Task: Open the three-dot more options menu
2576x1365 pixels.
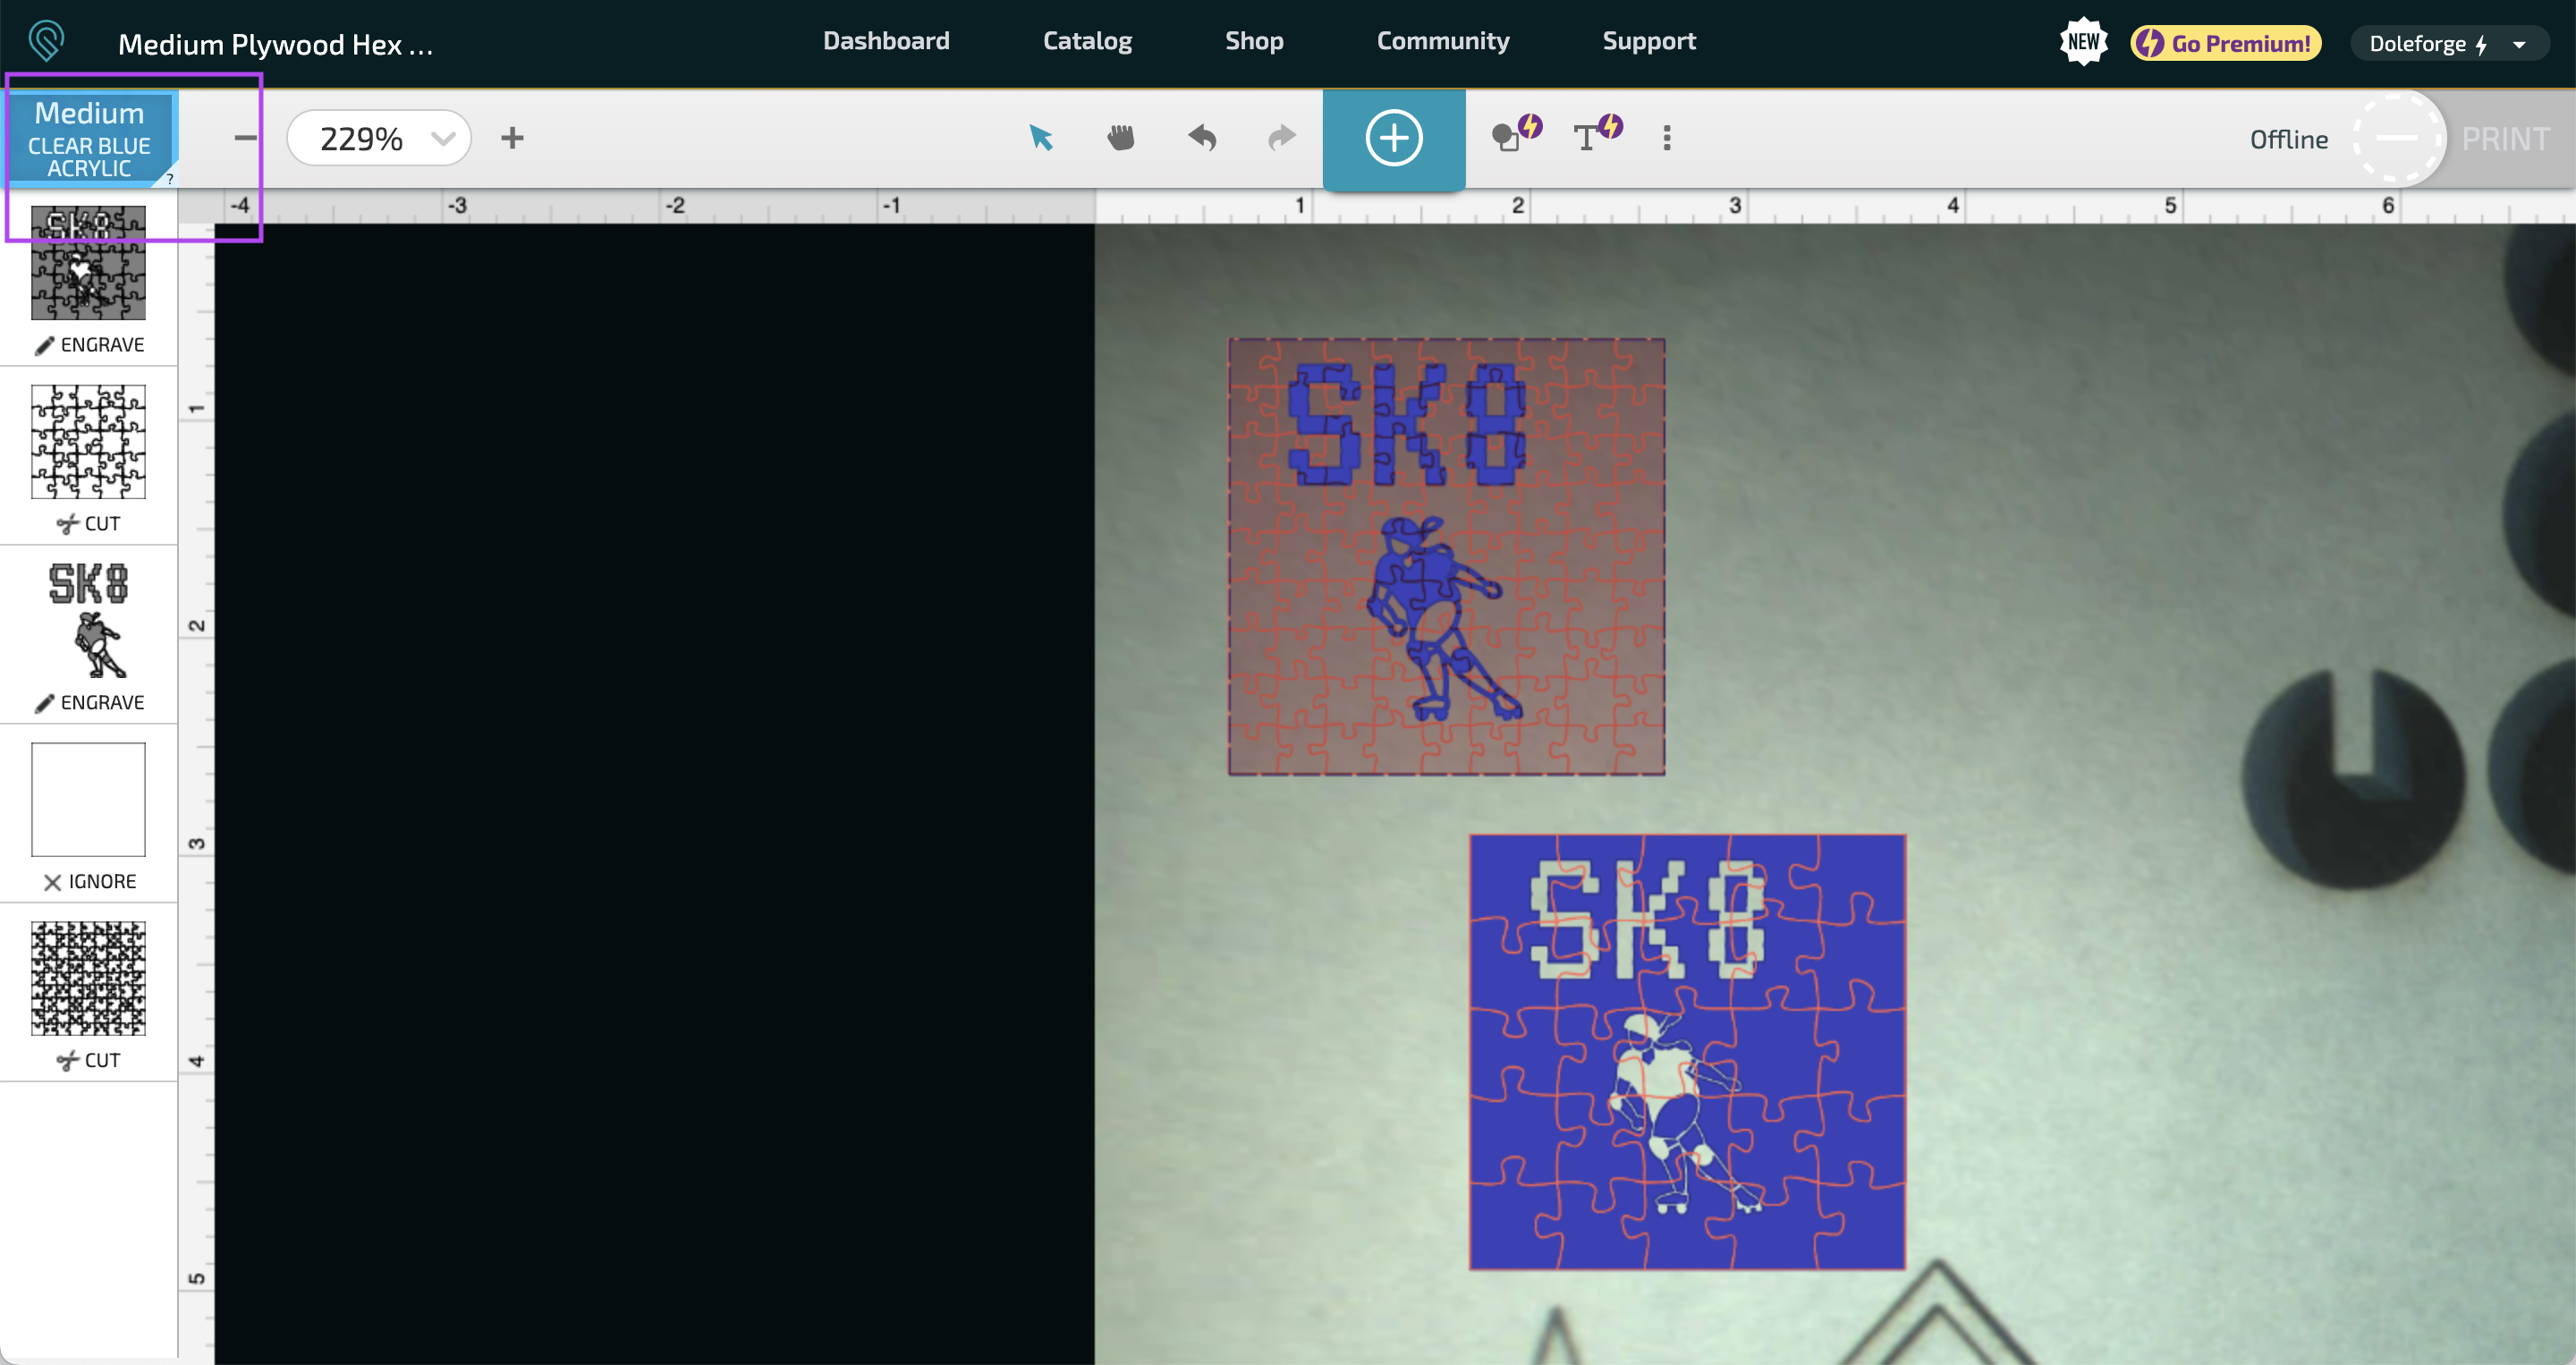Action: point(1666,138)
